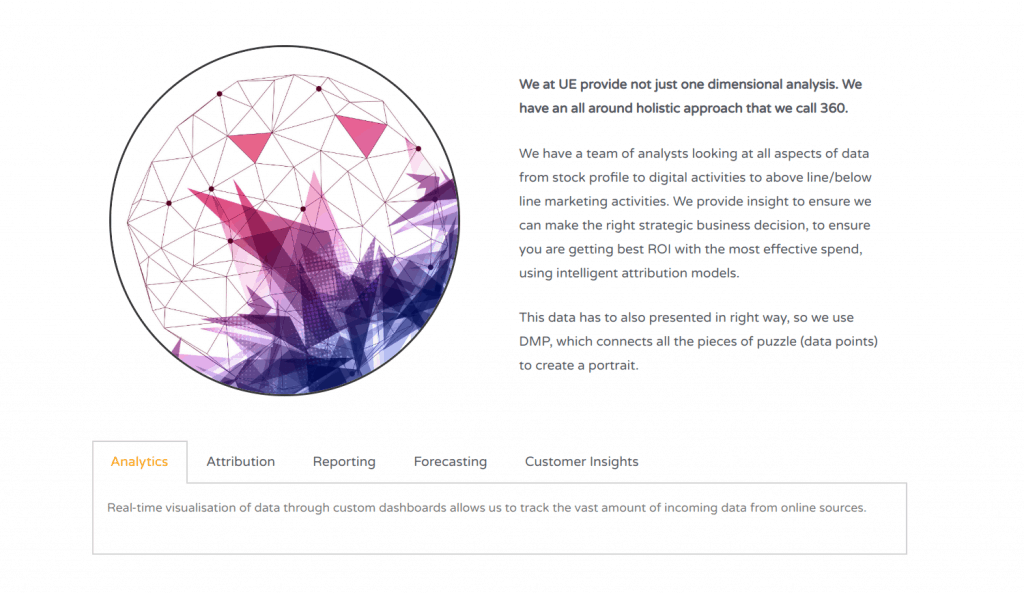Open the Reporting tab
This screenshot has height=593, width=1024.
(x=344, y=462)
